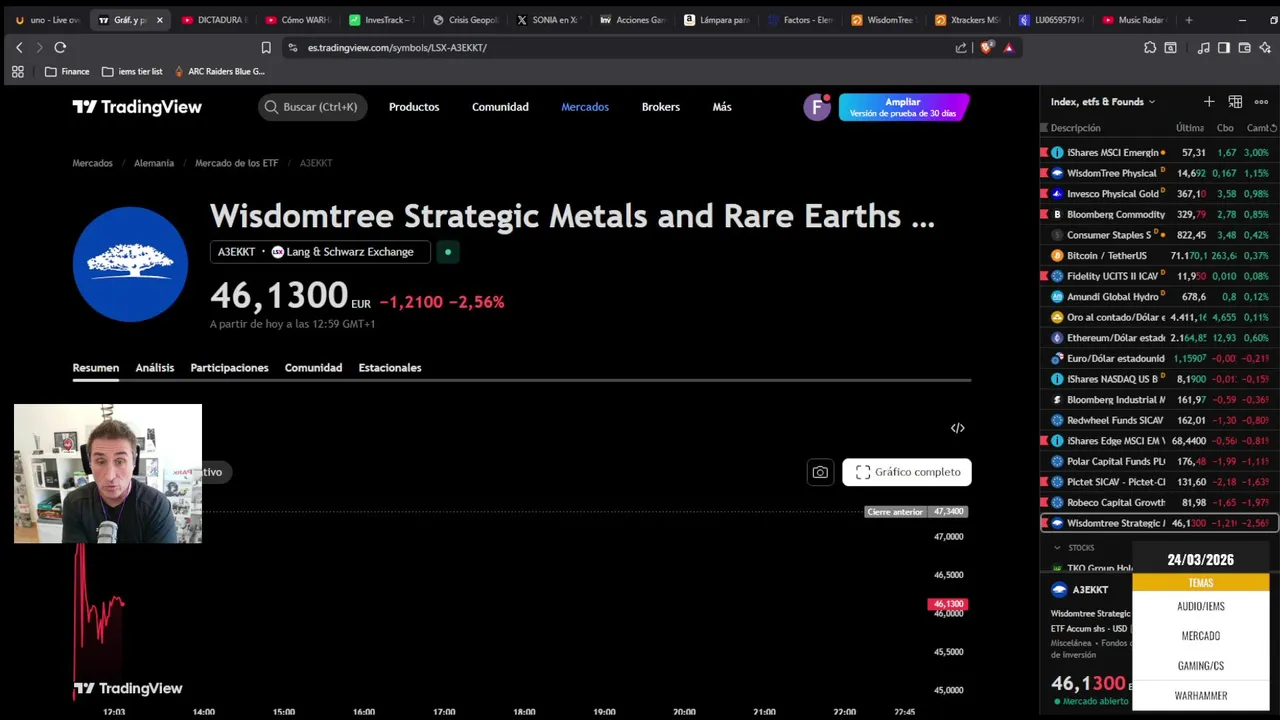Image resolution: width=1280 pixels, height=720 pixels.
Task: Select Bloomberg Commodity watchlist row
Action: (x=1160, y=214)
